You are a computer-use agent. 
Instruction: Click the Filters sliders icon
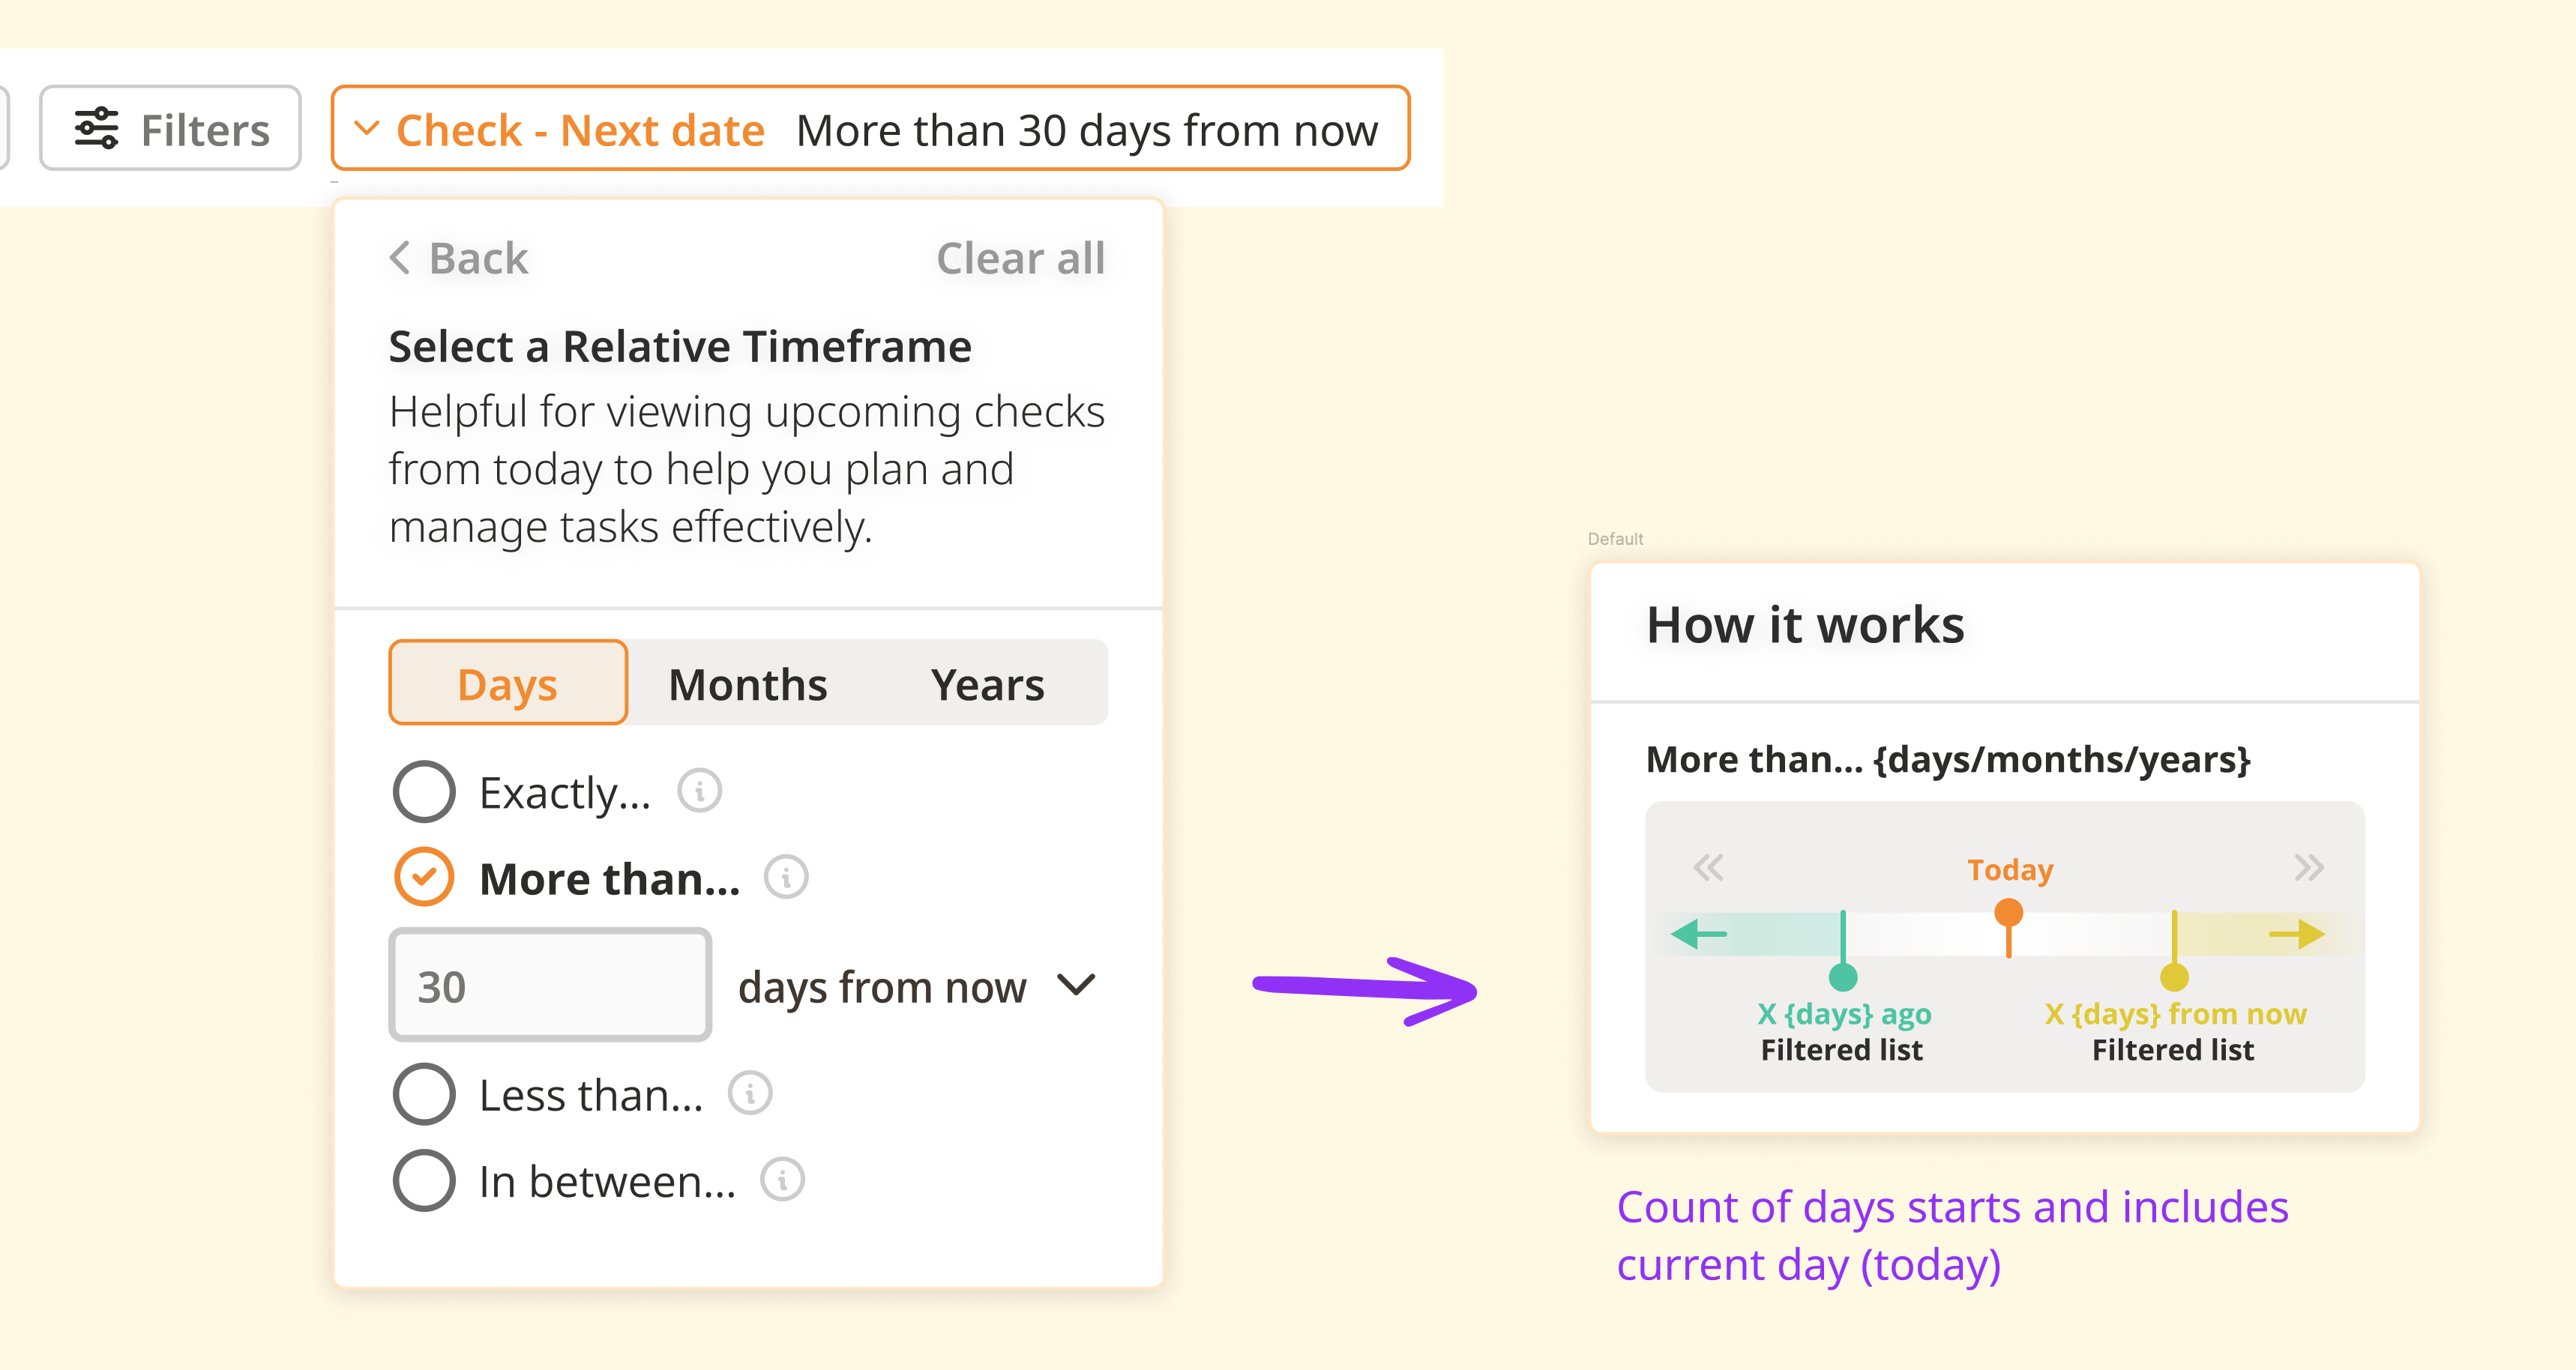97,129
